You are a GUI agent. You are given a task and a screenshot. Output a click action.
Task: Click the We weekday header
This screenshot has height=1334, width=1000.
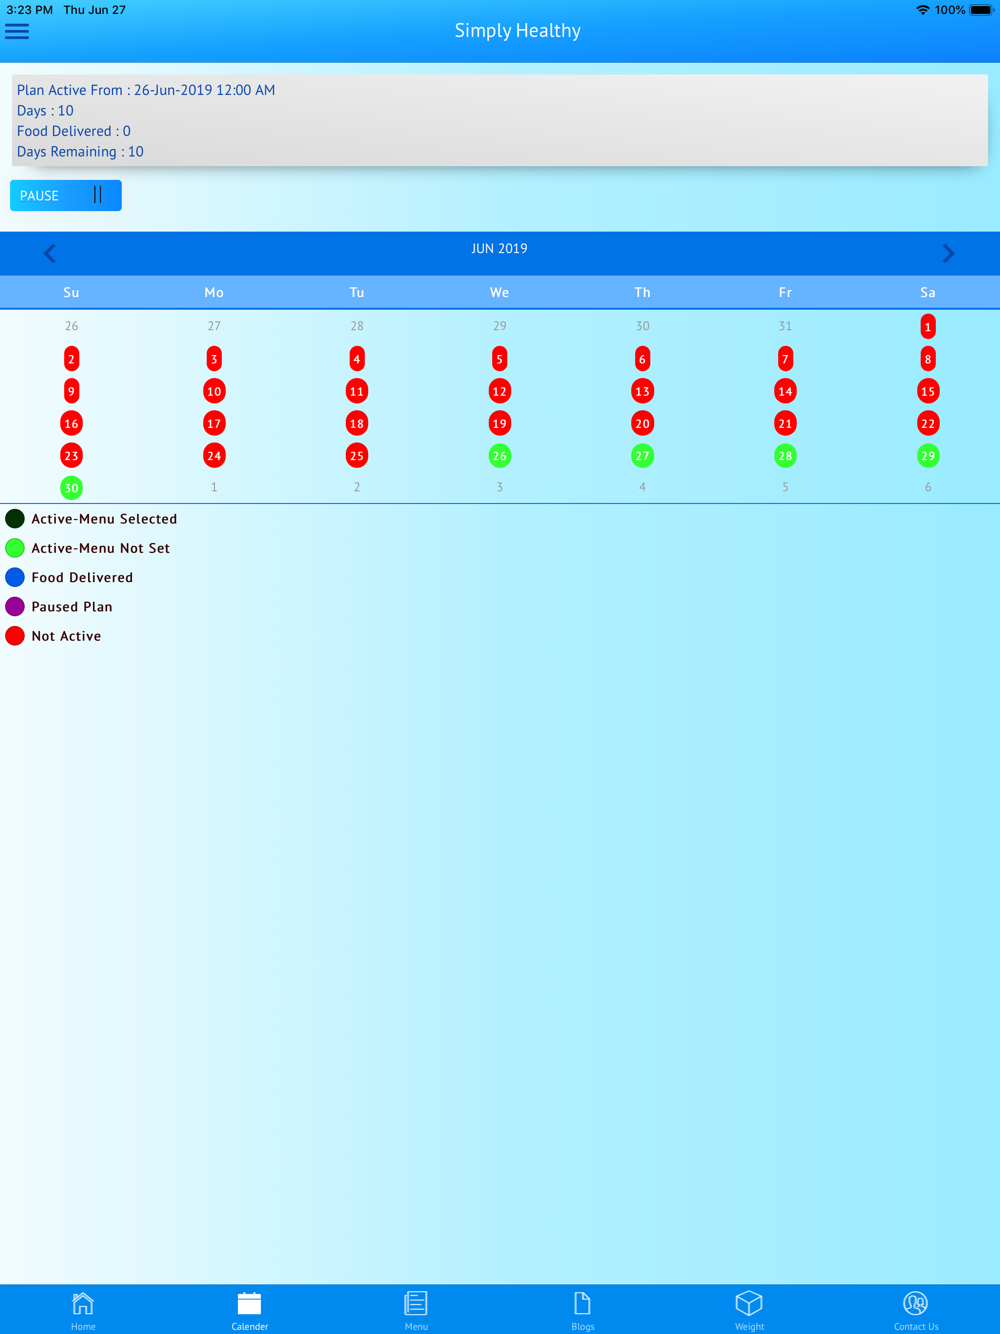pyautogui.click(x=500, y=293)
